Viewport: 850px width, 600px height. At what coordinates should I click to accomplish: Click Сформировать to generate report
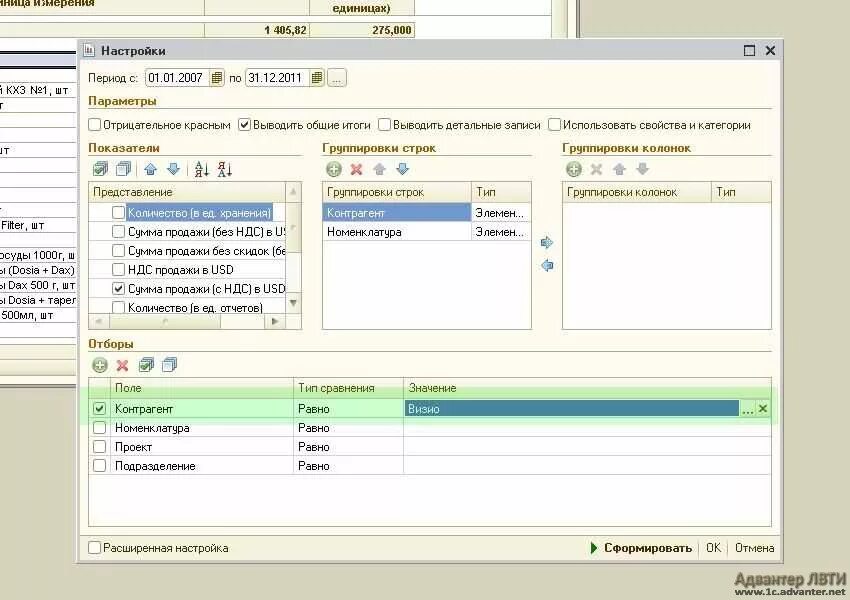point(641,548)
